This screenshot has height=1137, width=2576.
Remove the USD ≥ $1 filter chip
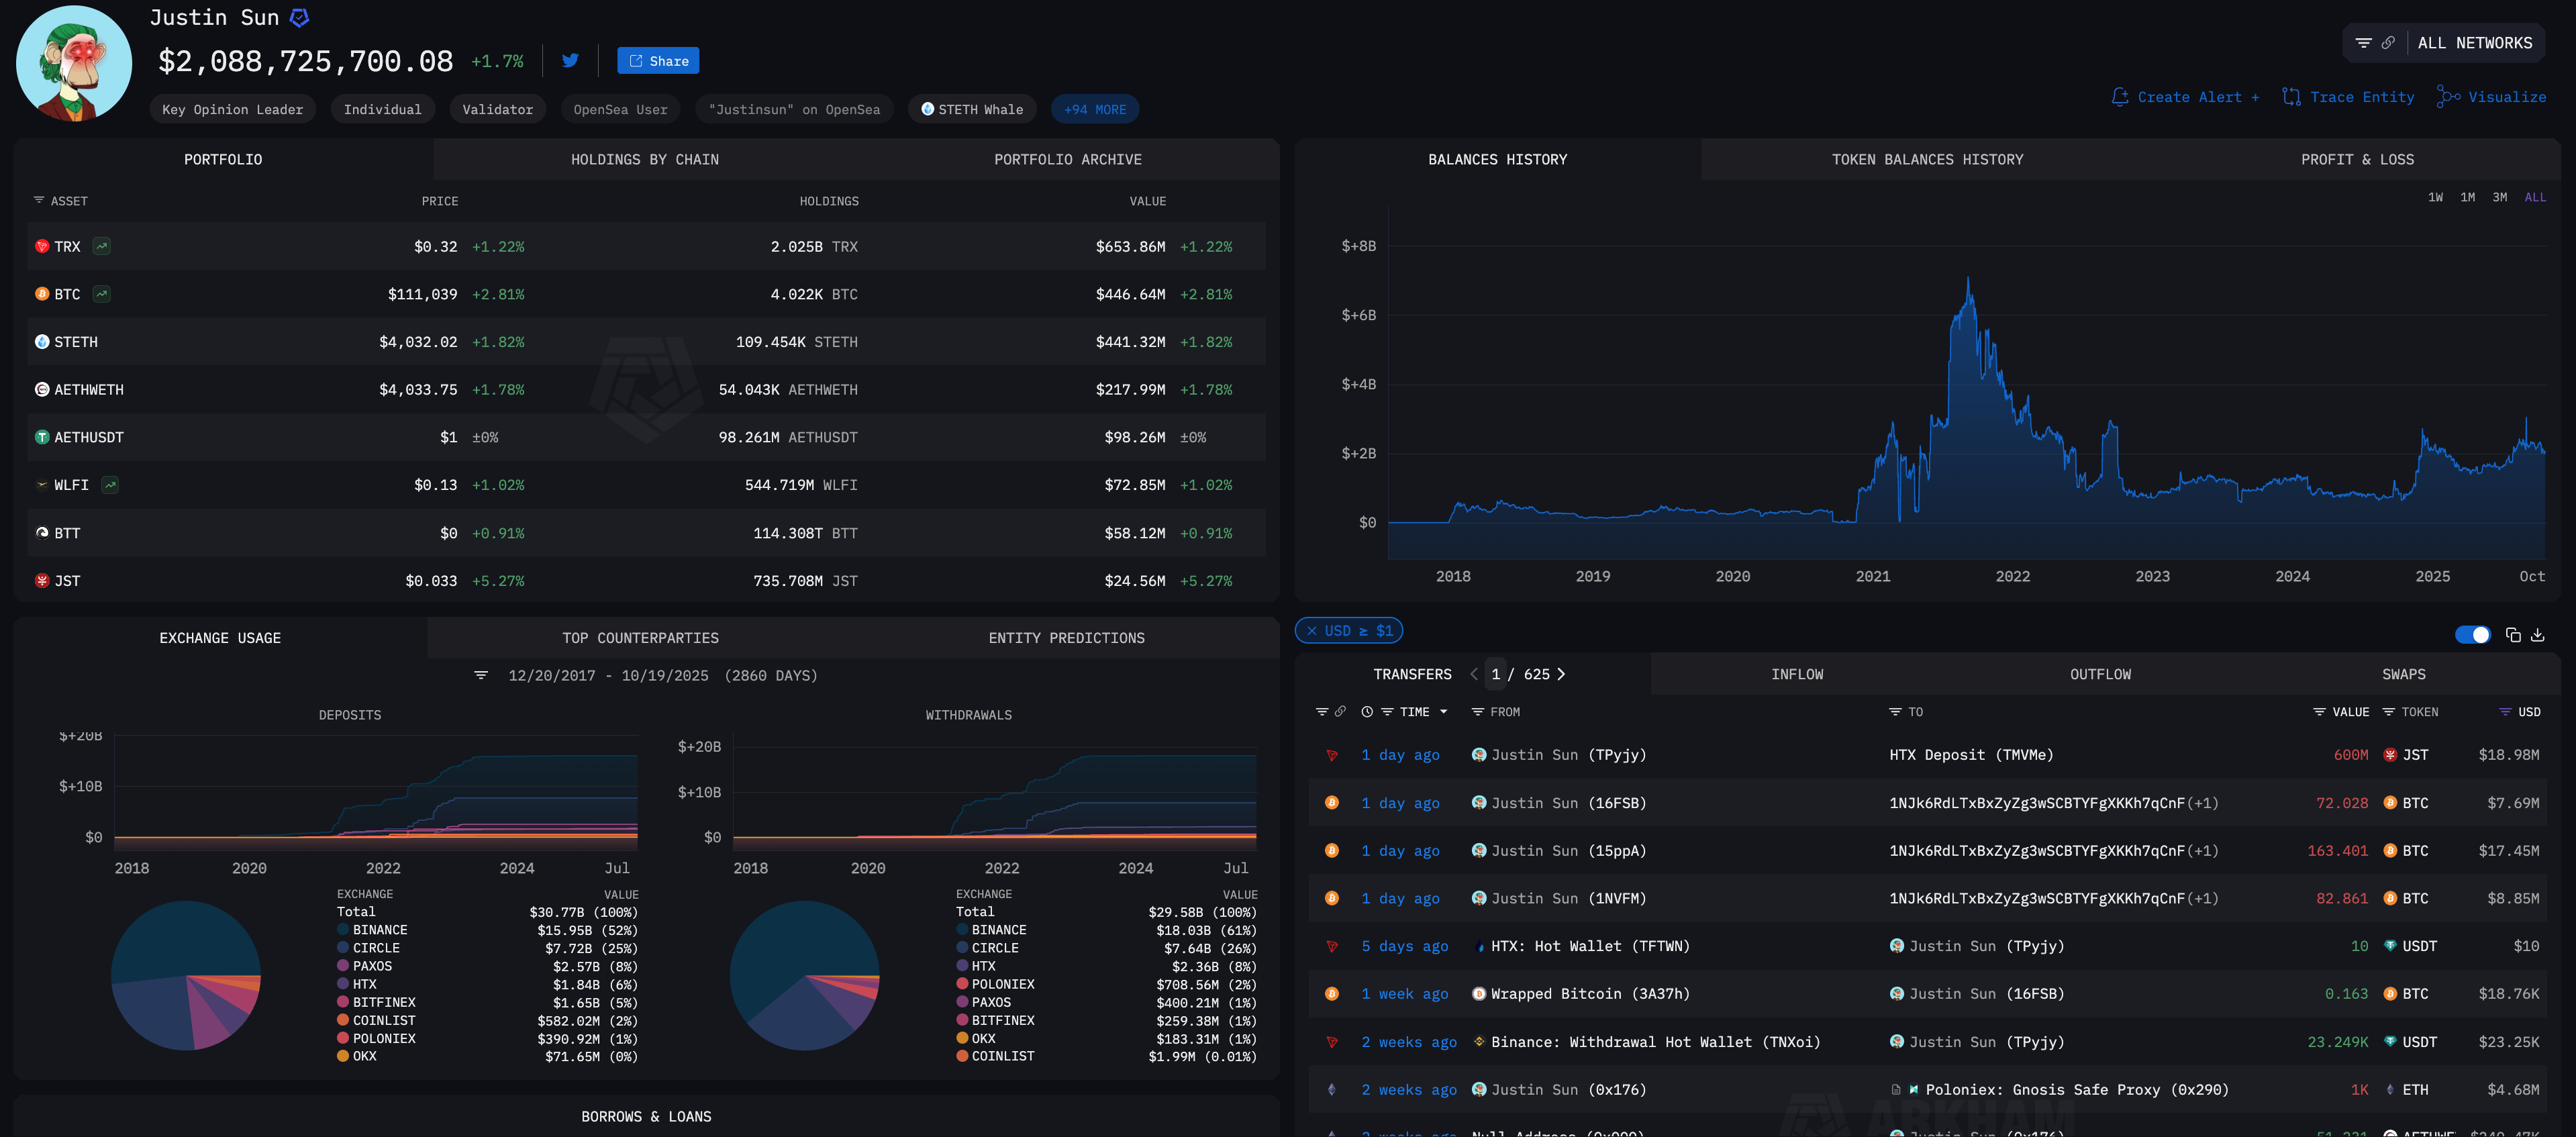pos(1311,631)
